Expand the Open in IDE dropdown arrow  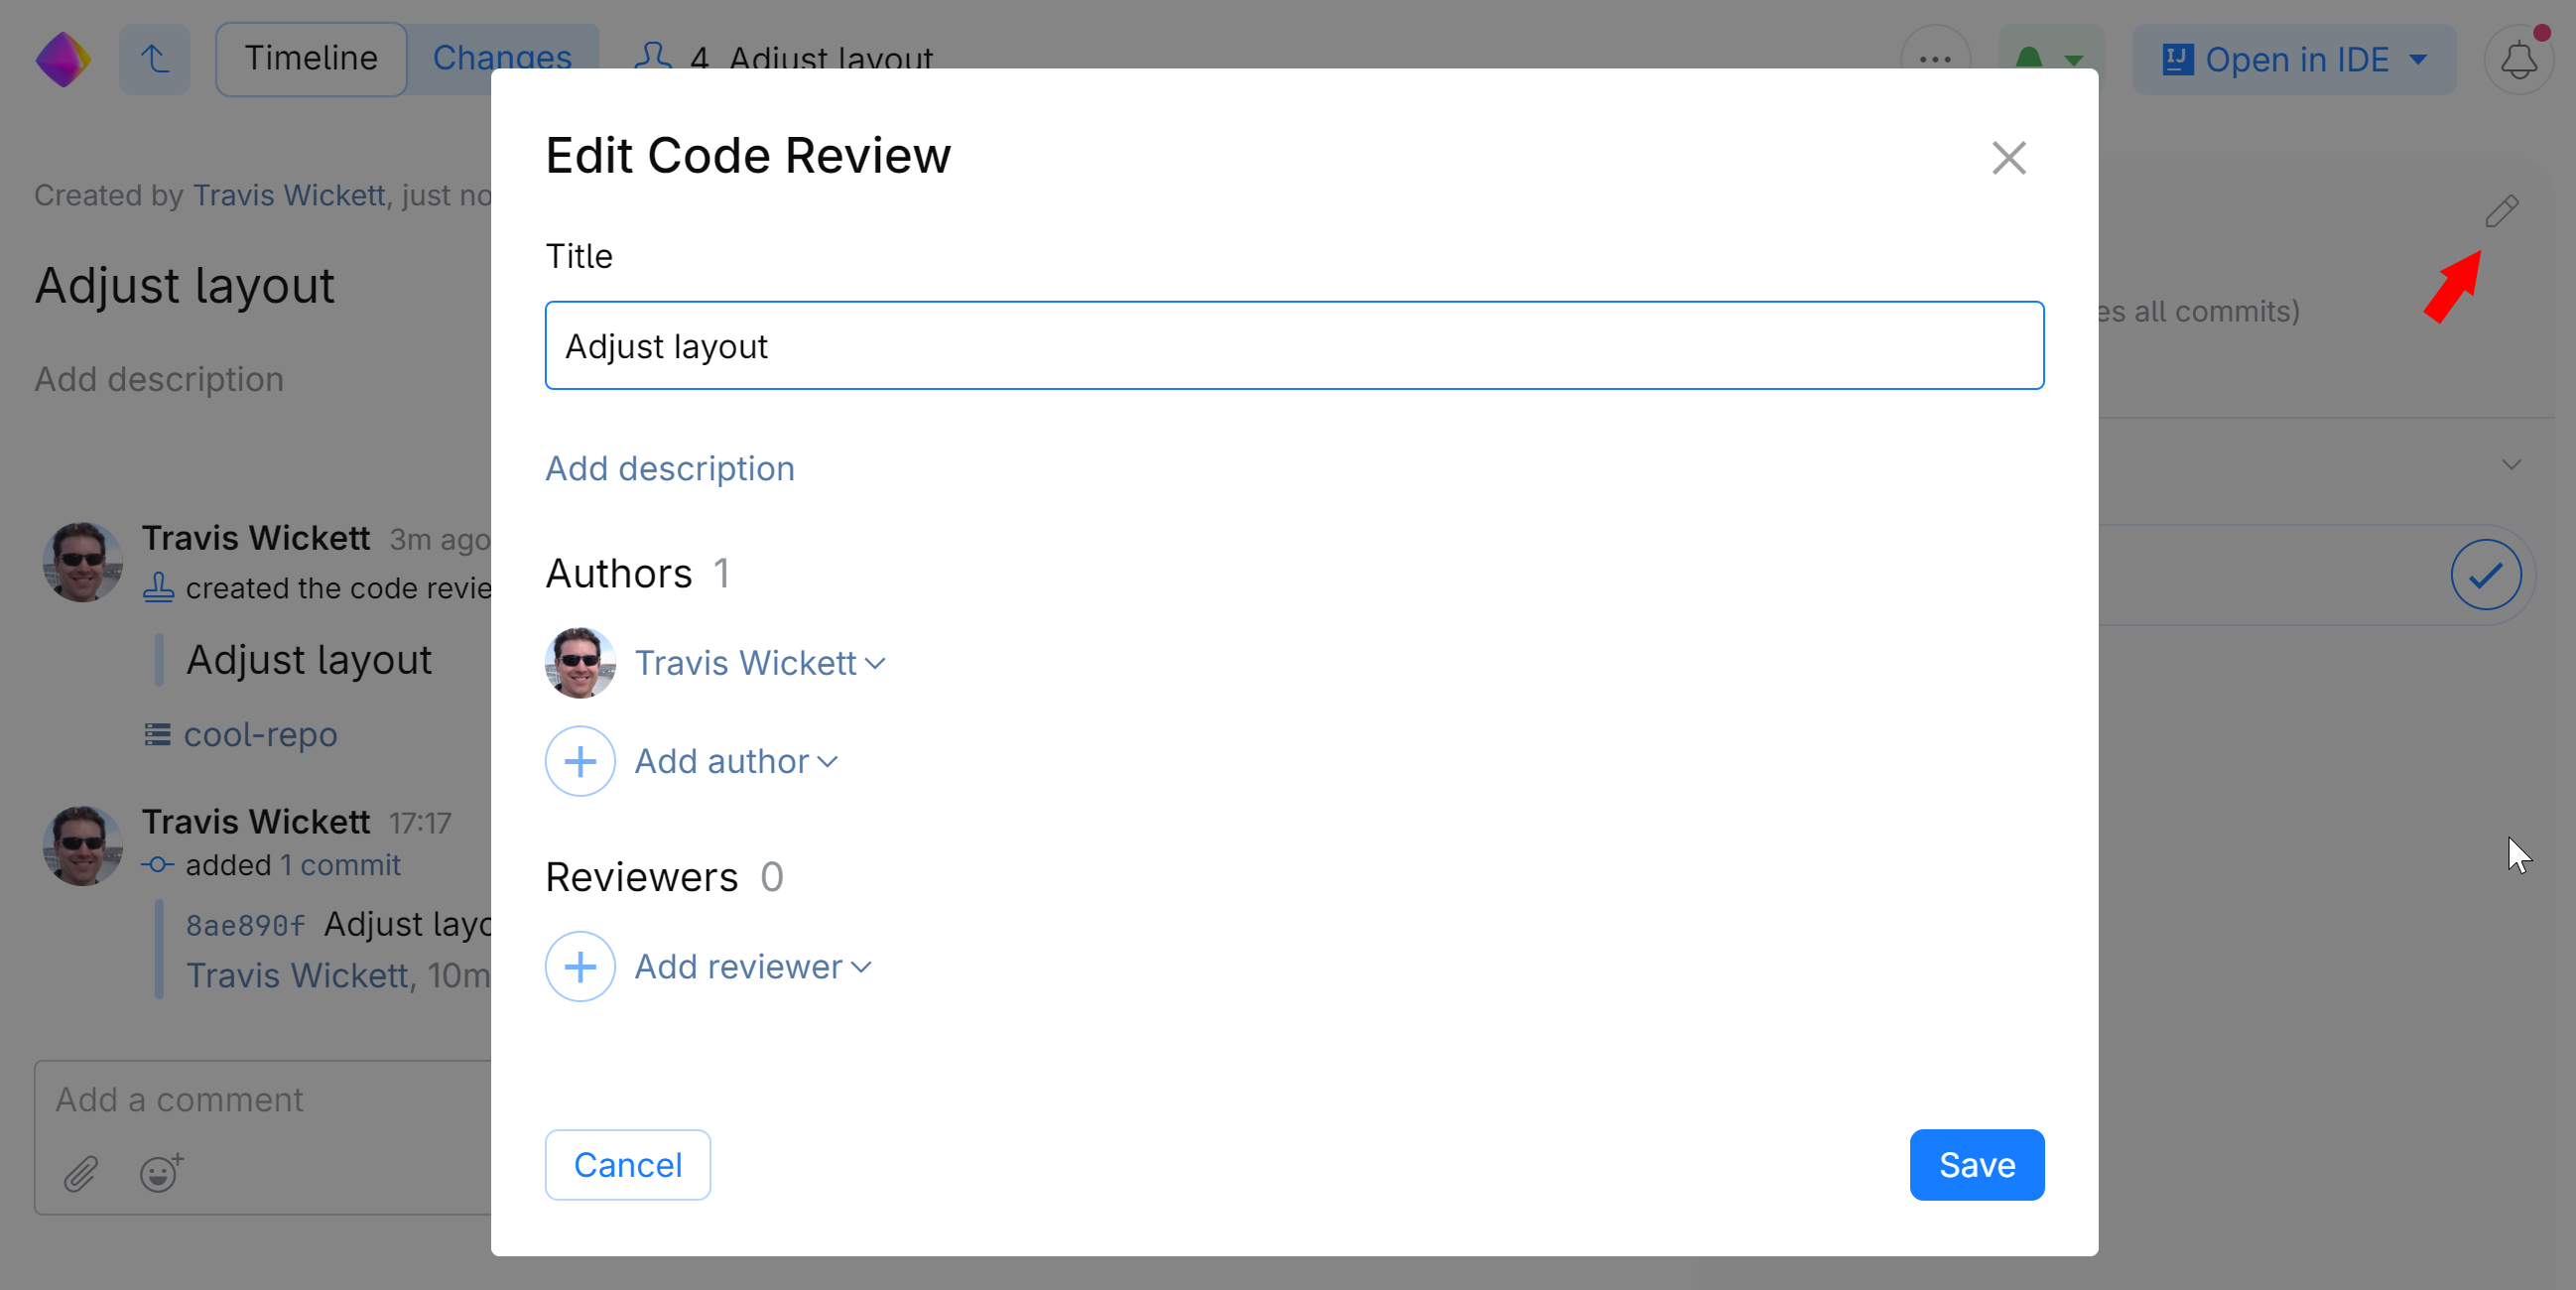click(x=2419, y=59)
